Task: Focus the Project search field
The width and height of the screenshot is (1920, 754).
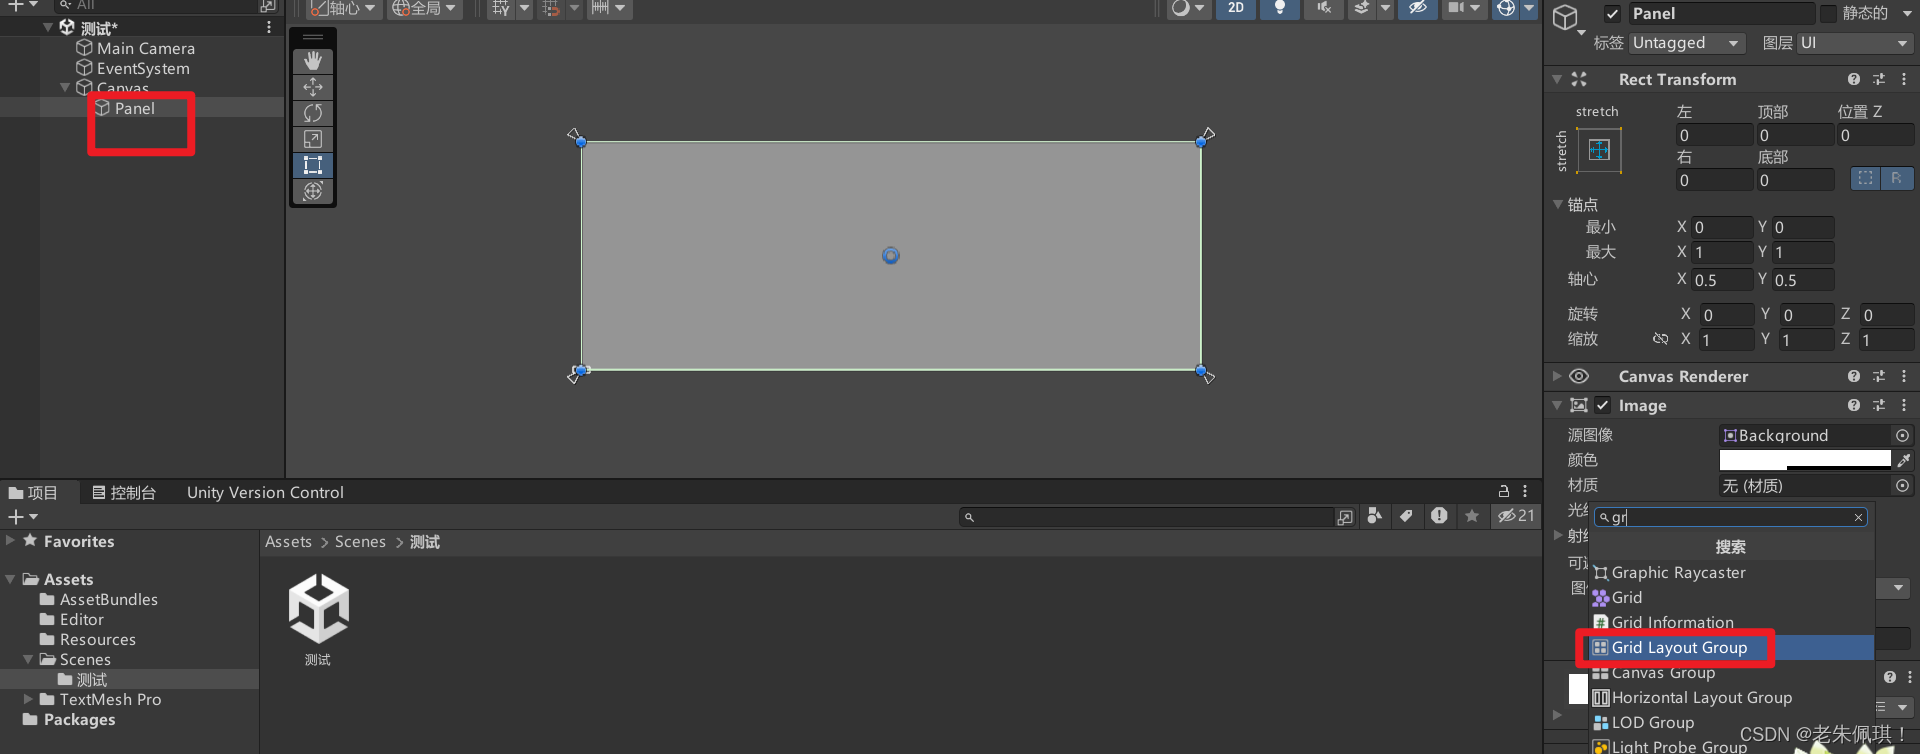Action: (x=1147, y=517)
